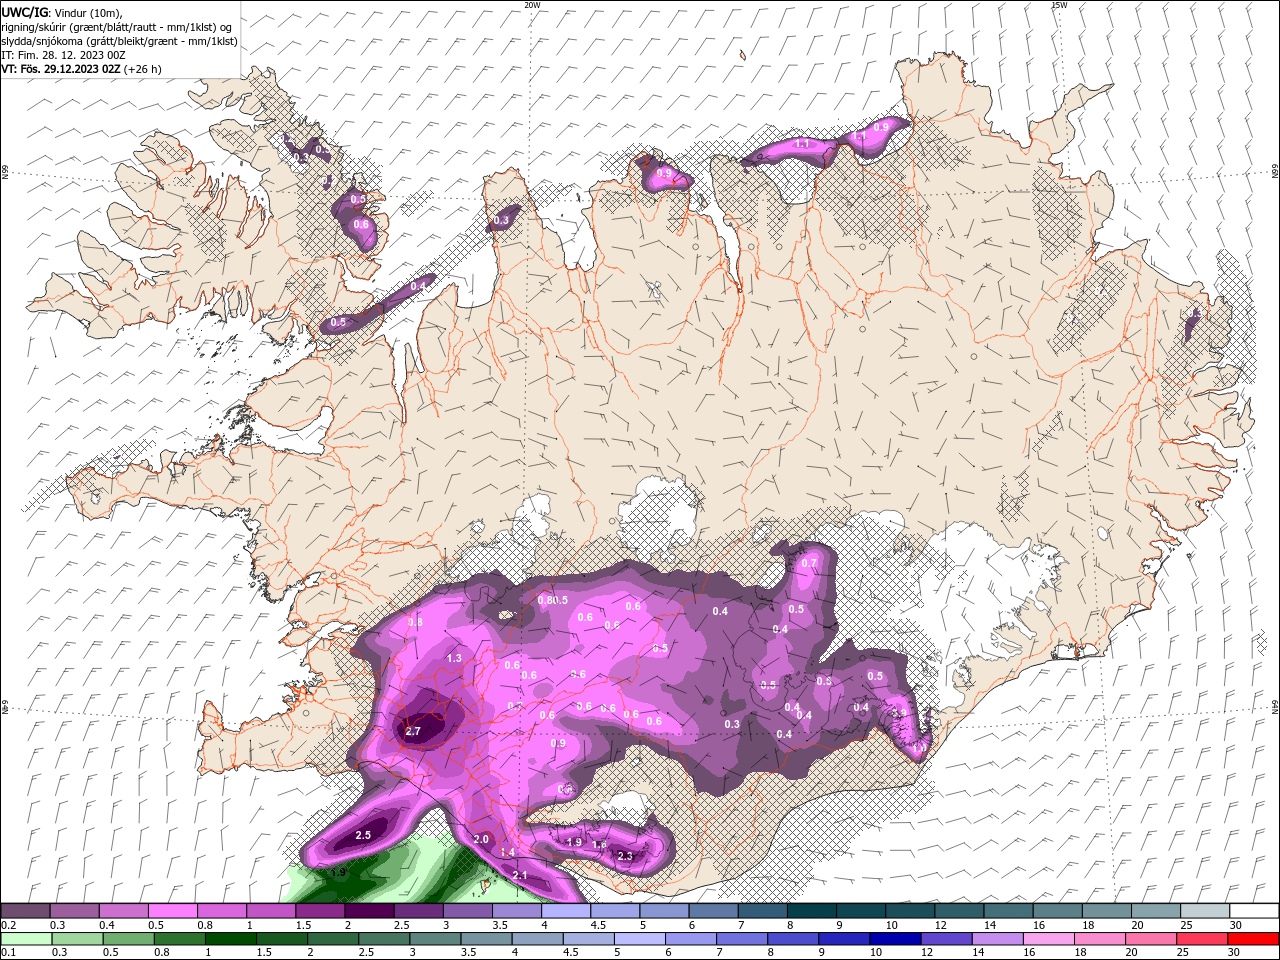Click the upper legend swatch for 0.2–0.3 mm
This screenshot has width=1280, height=960.
pos(25,911)
